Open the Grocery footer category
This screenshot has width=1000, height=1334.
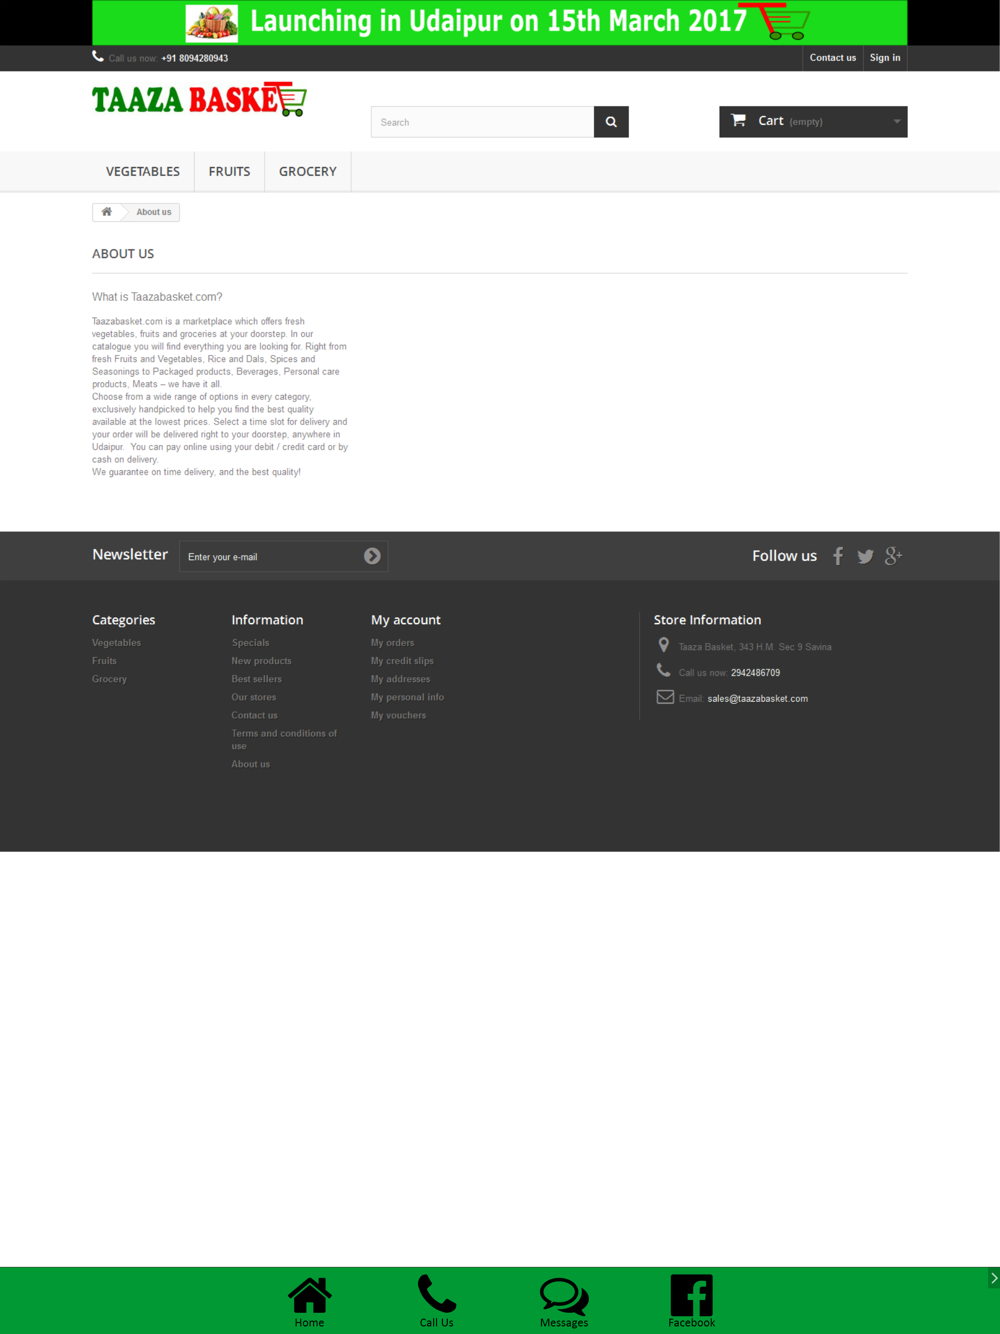109,679
